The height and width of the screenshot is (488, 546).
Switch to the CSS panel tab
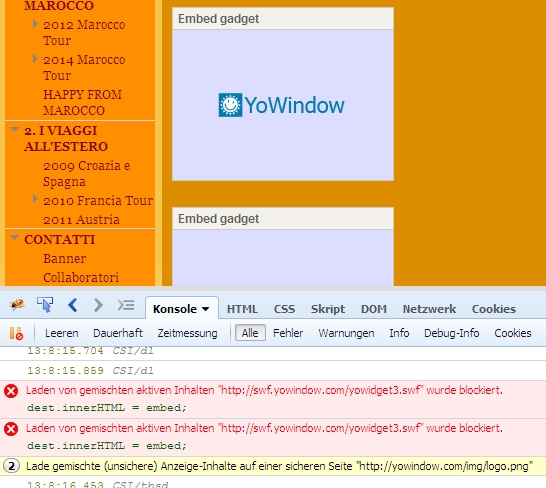coord(284,309)
